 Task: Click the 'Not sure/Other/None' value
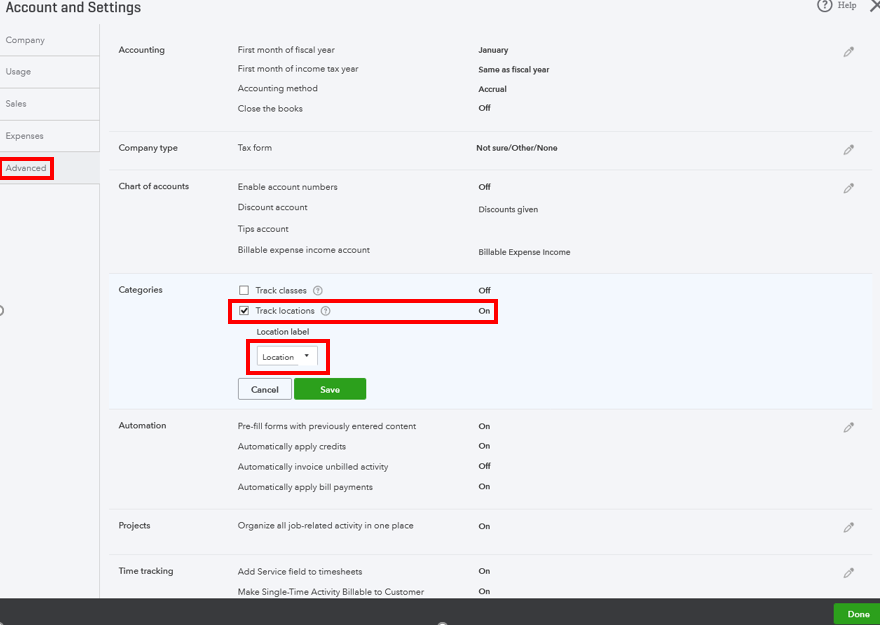(x=517, y=148)
